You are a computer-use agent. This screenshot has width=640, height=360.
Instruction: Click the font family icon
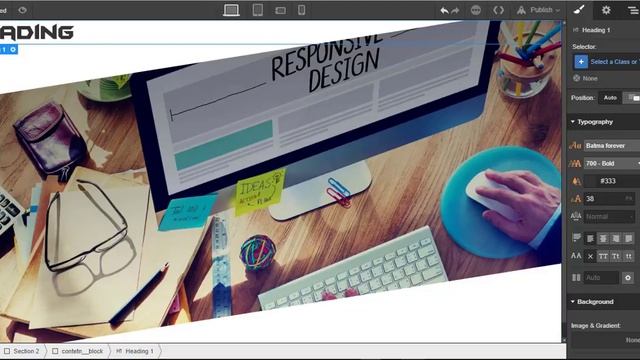(x=575, y=146)
